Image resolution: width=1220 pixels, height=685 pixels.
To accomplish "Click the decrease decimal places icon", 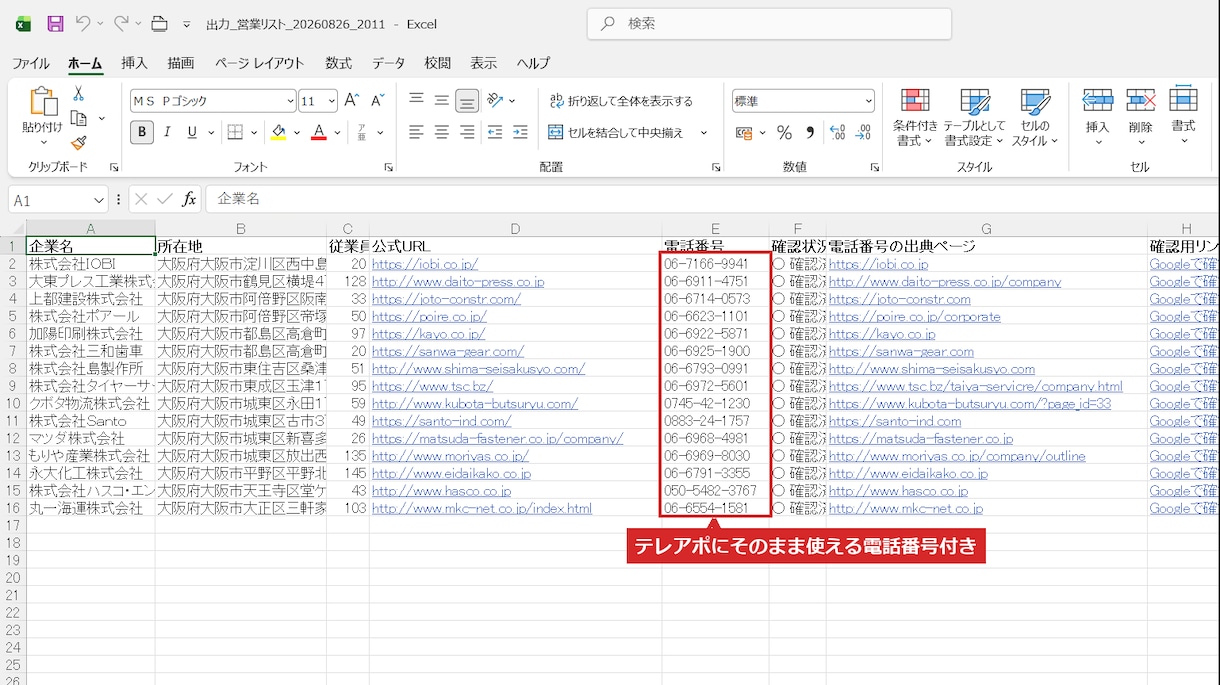I will [x=863, y=132].
